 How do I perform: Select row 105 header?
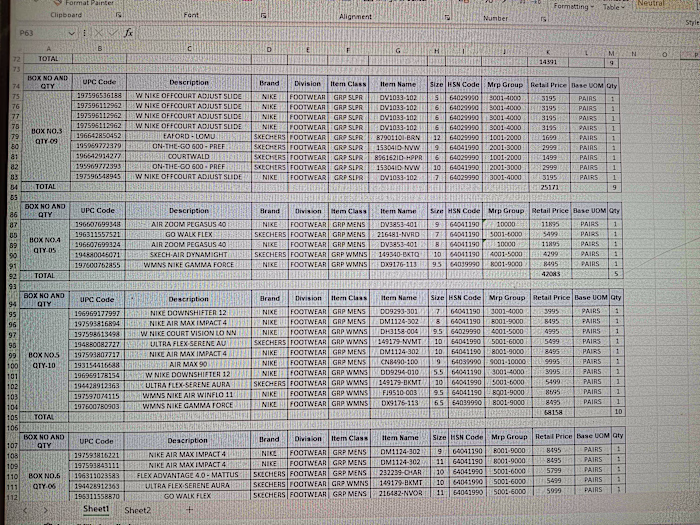12,417
